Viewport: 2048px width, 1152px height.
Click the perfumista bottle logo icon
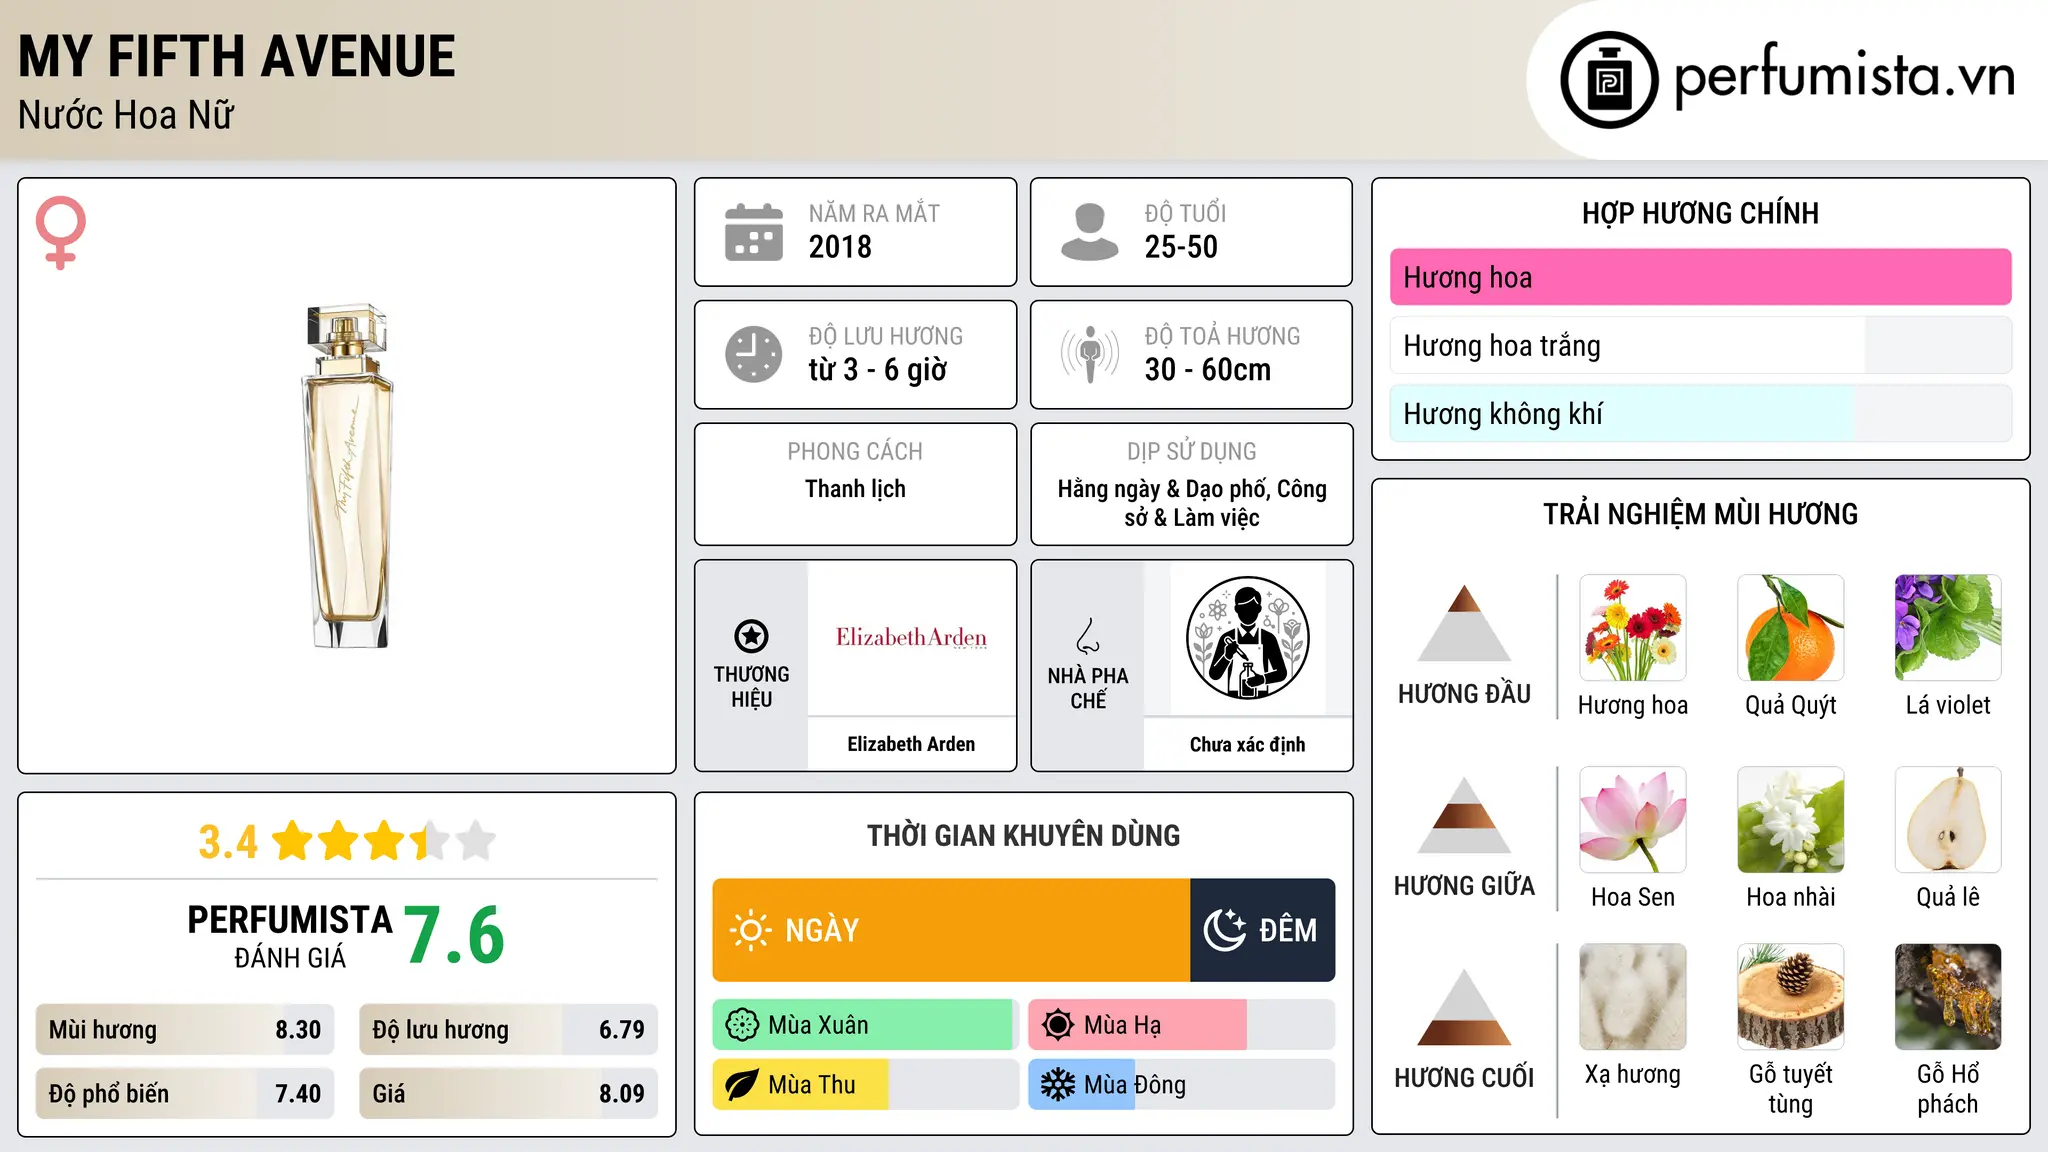(x=1609, y=80)
